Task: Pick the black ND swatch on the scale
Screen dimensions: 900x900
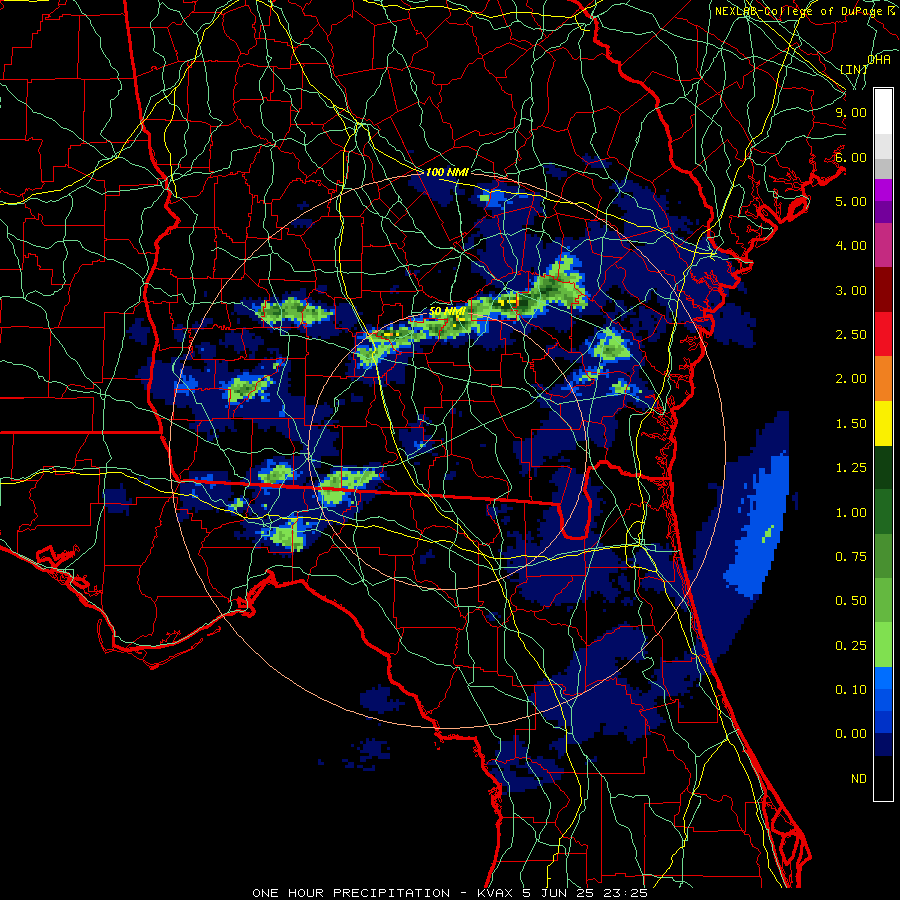Action: 883,778
